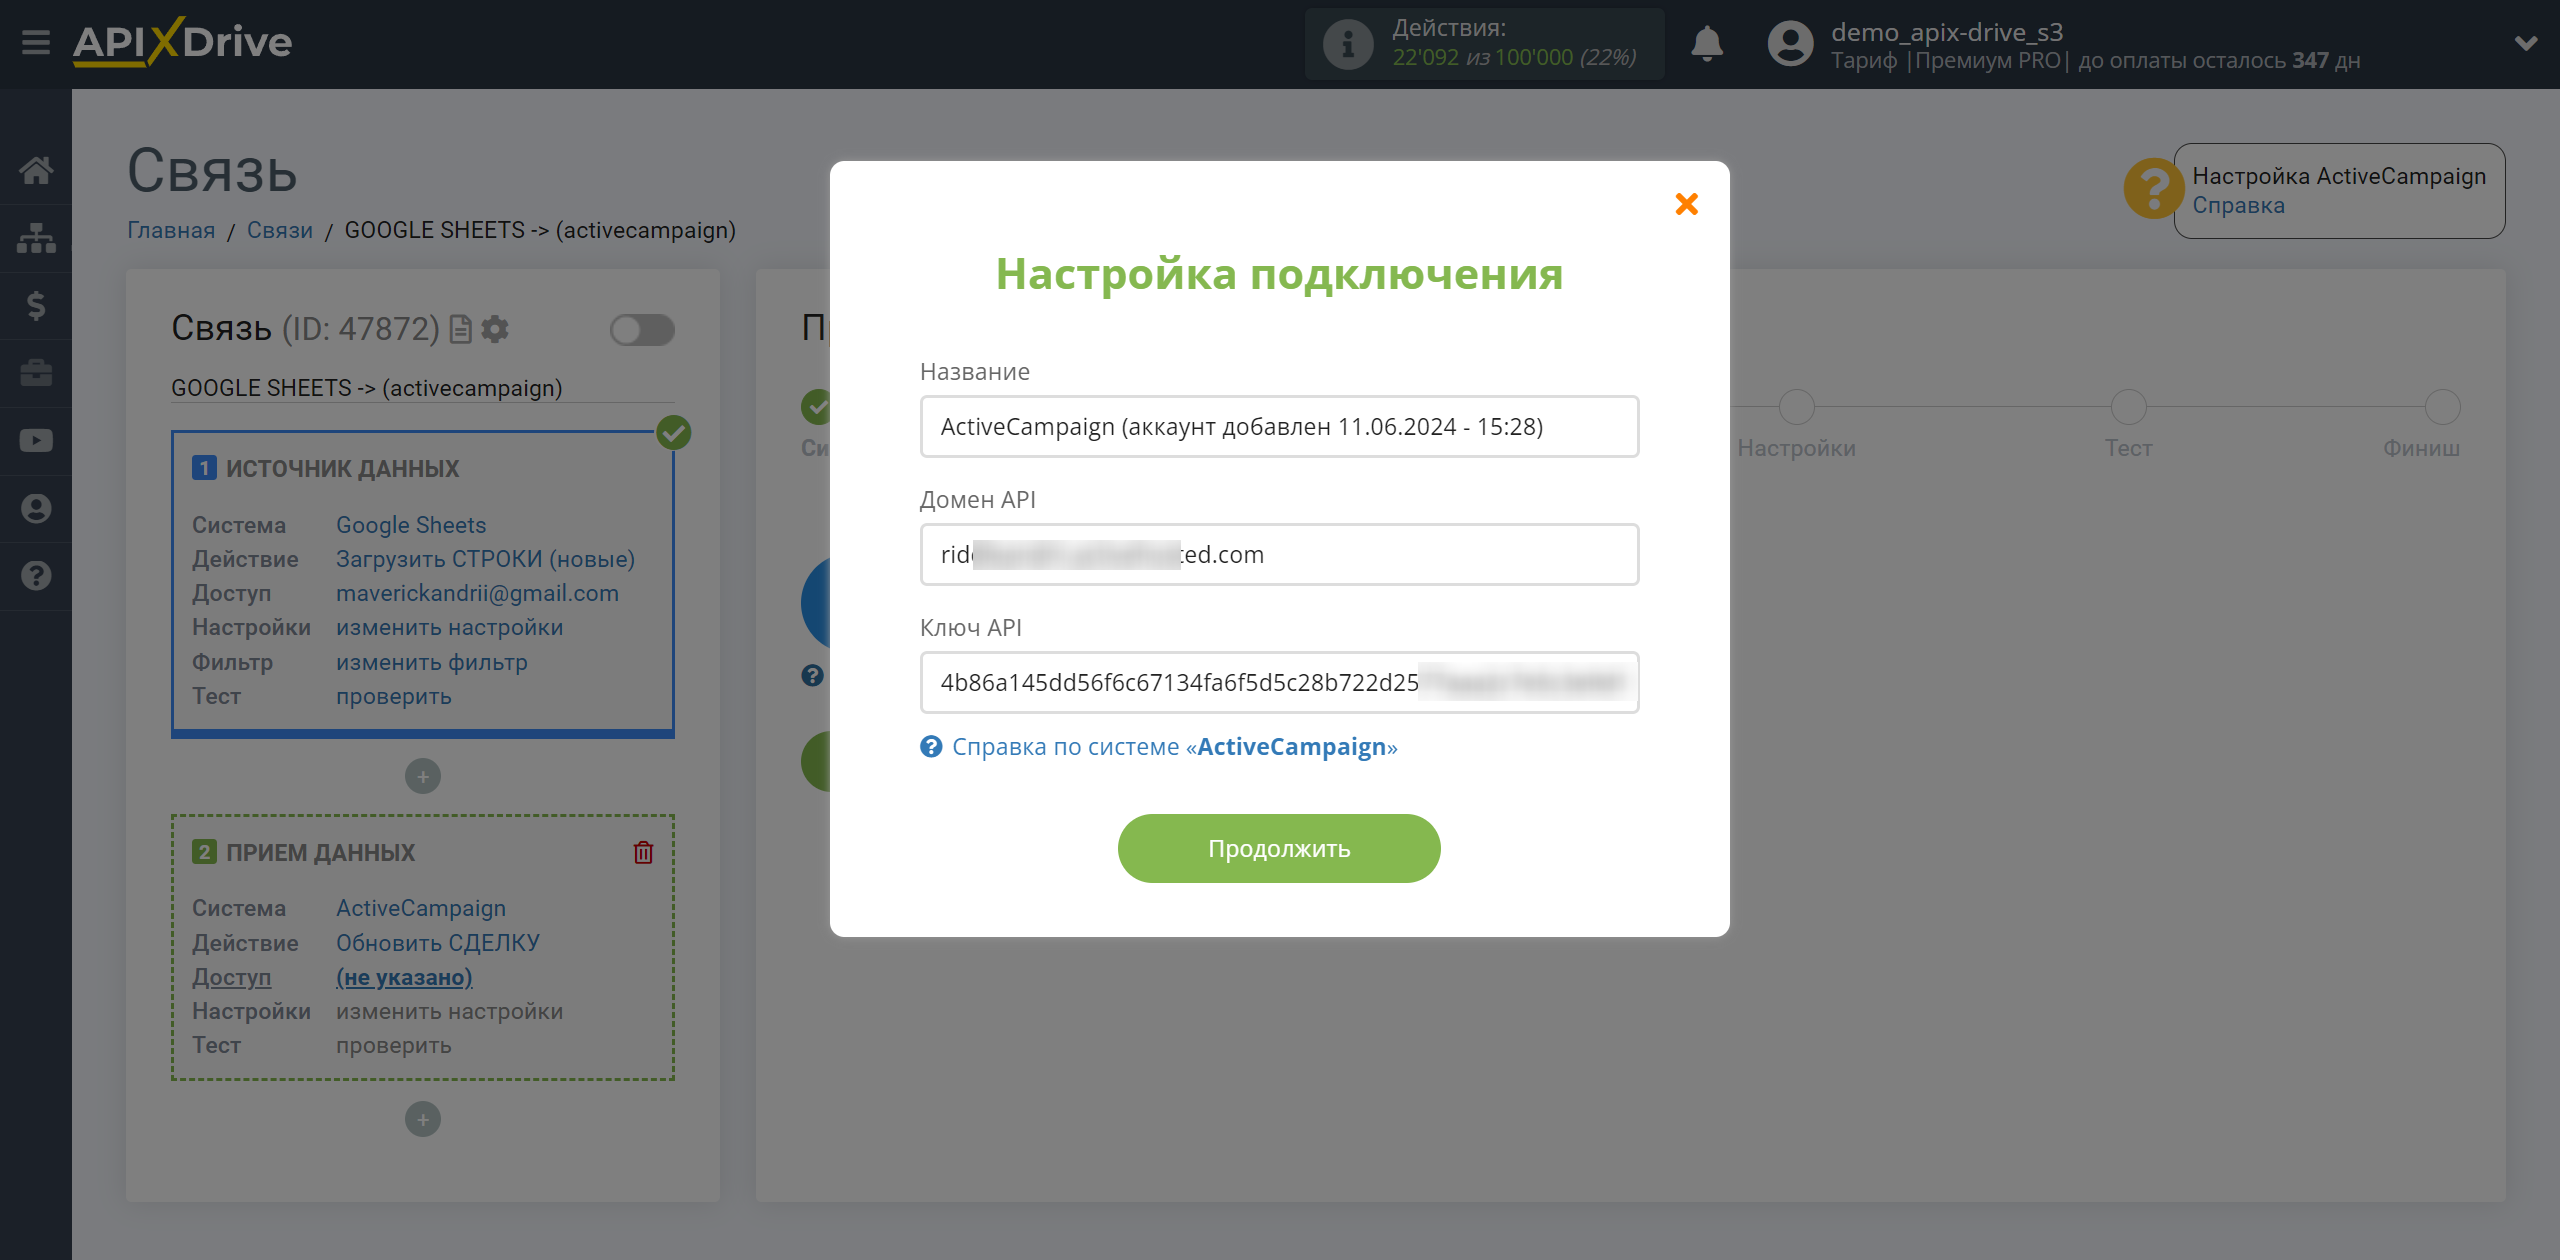
Task: Open the connections sitemap icon in the sidebar
Action: point(36,238)
